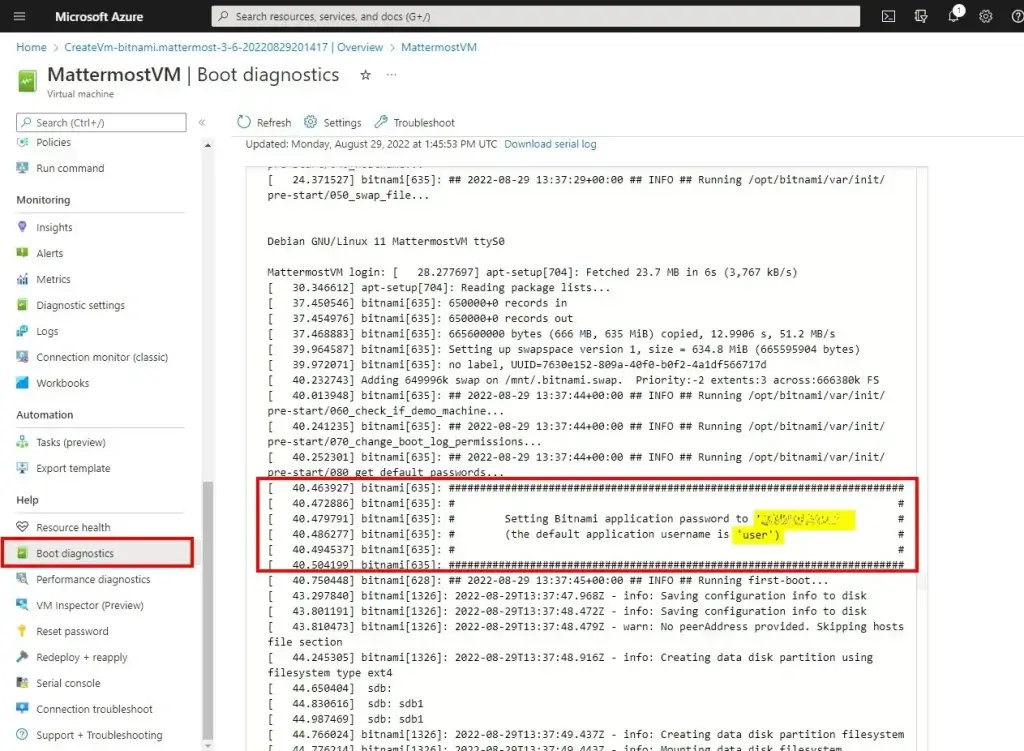Launch Cloud Shell from the top bar
This screenshot has height=751, width=1024.
888,16
